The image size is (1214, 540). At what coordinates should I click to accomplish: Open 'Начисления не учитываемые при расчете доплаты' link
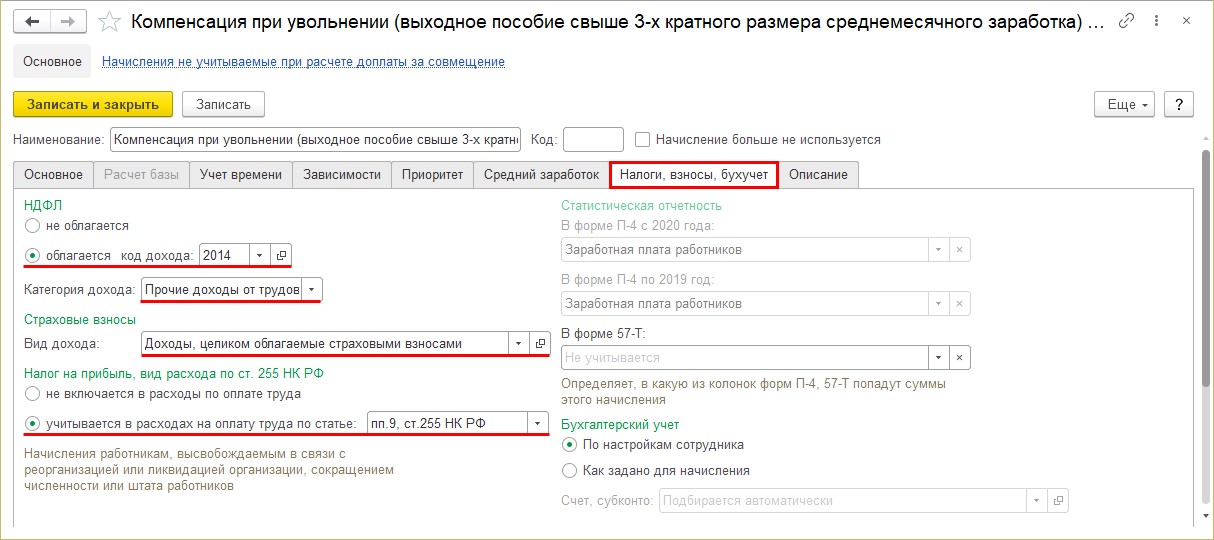(303, 61)
